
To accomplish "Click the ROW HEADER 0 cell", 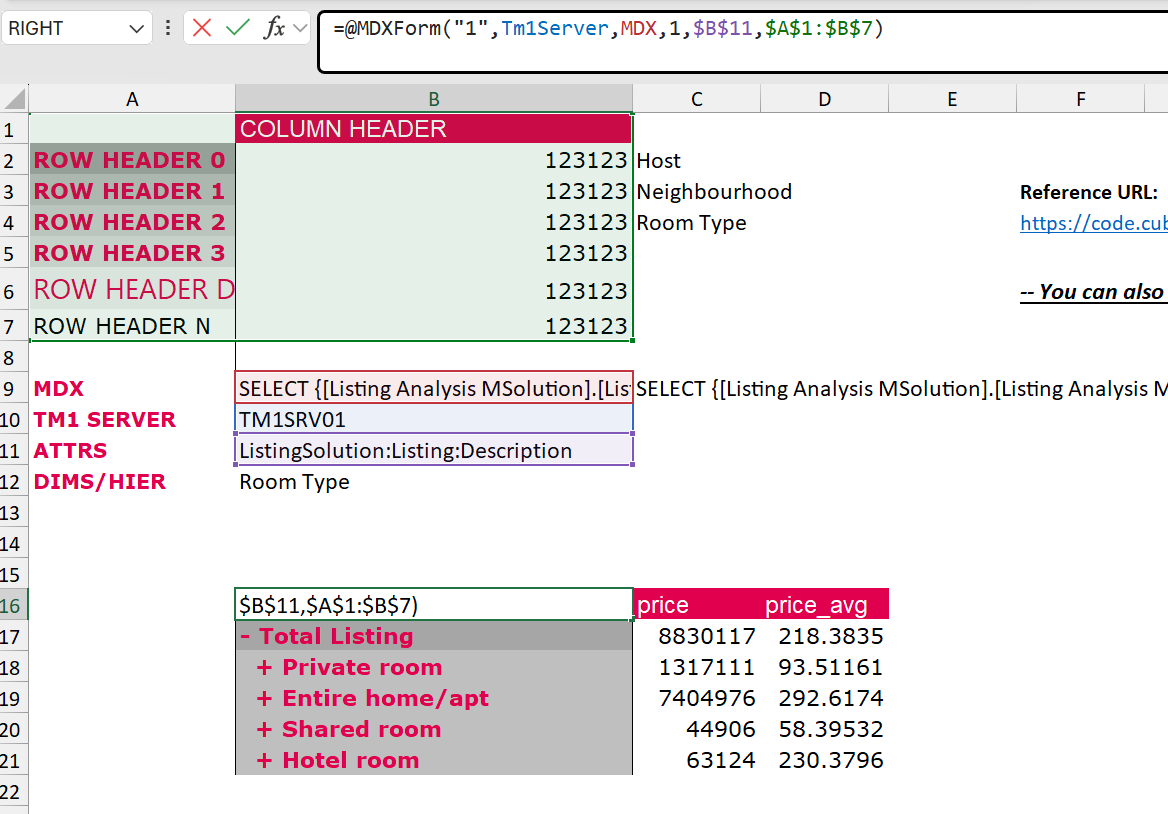I will pos(132,160).
